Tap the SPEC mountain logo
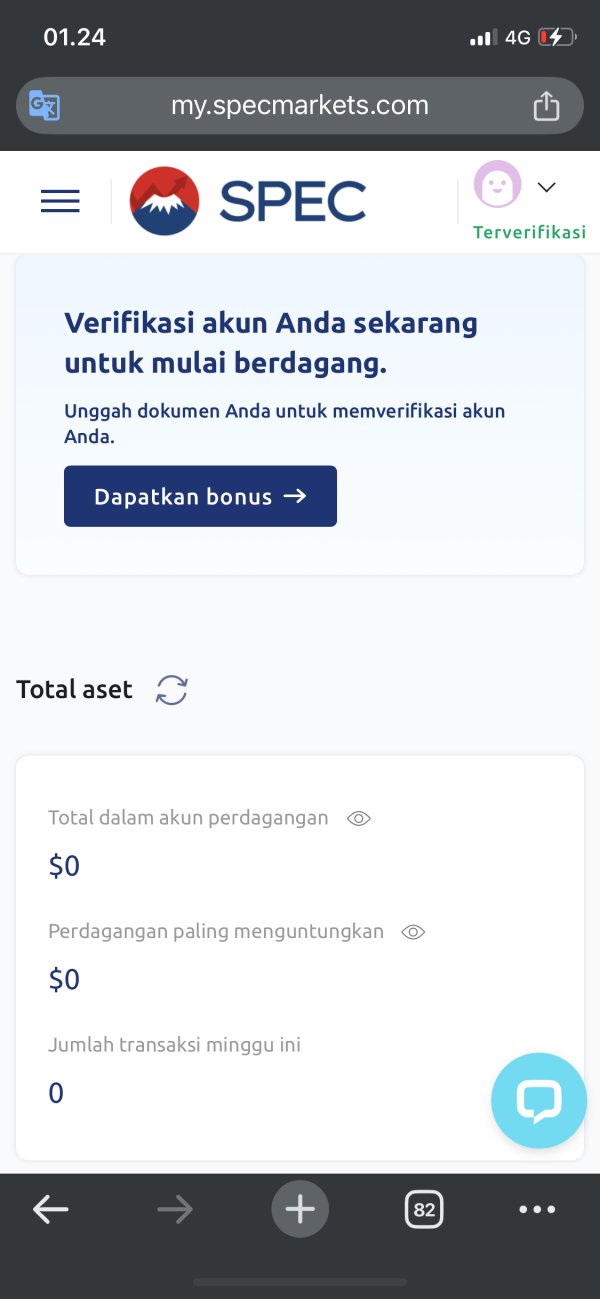Image resolution: width=600 pixels, height=1299 pixels. pos(165,201)
